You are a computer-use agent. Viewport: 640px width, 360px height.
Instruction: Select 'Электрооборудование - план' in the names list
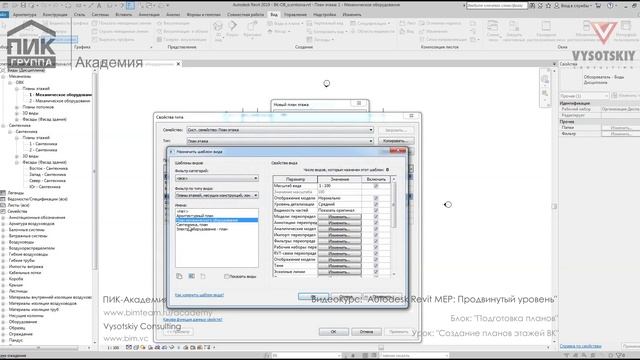coord(202,229)
